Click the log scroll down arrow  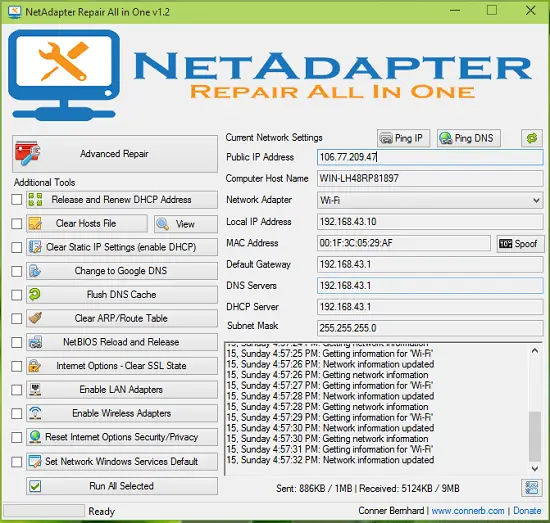pyautogui.click(x=535, y=468)
